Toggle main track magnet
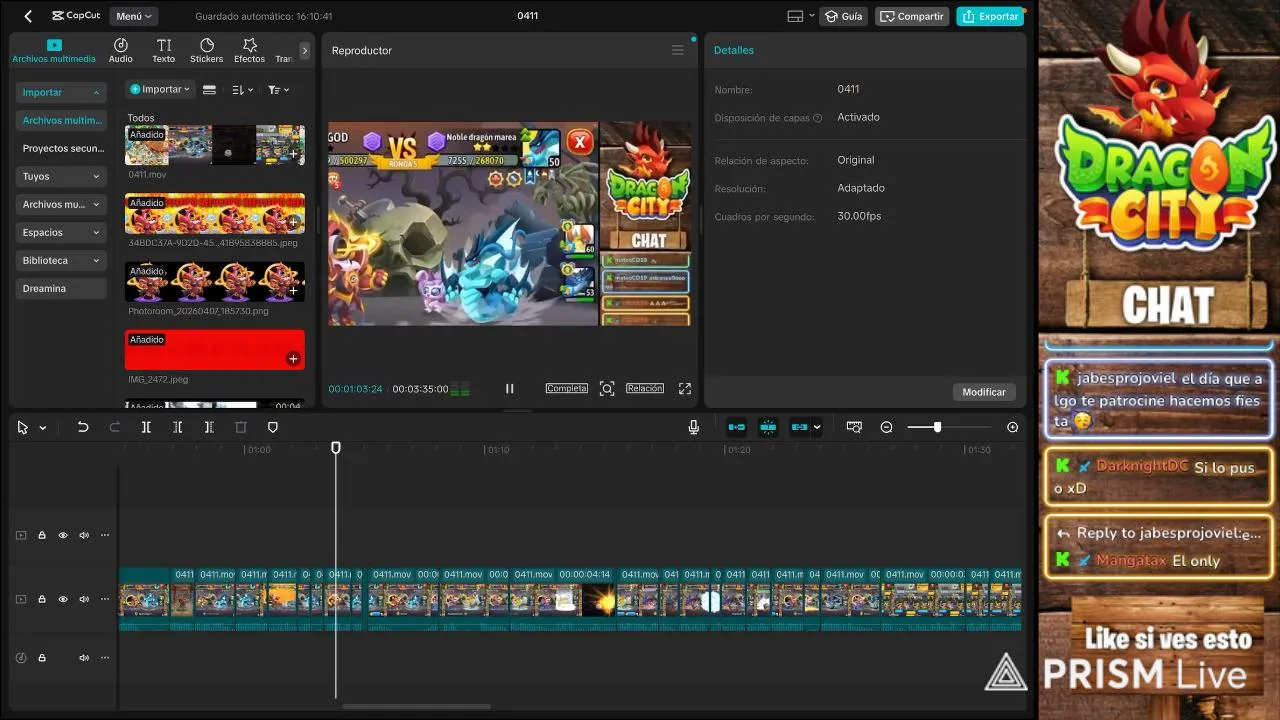 (x=737, y=427)
